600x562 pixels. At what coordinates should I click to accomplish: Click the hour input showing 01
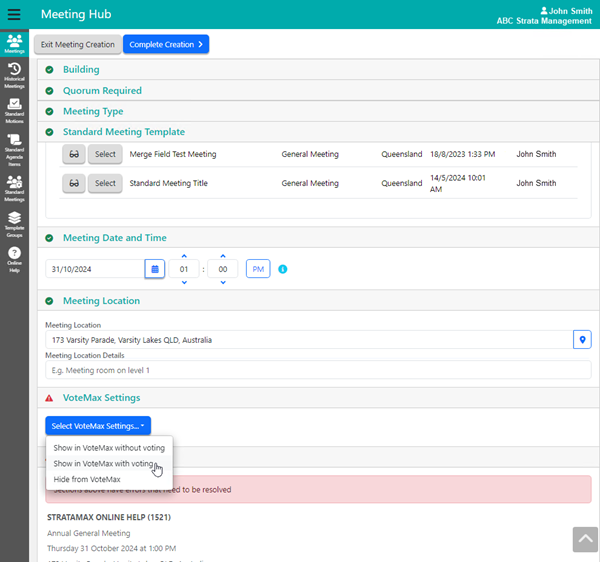[x=184, y=269]
